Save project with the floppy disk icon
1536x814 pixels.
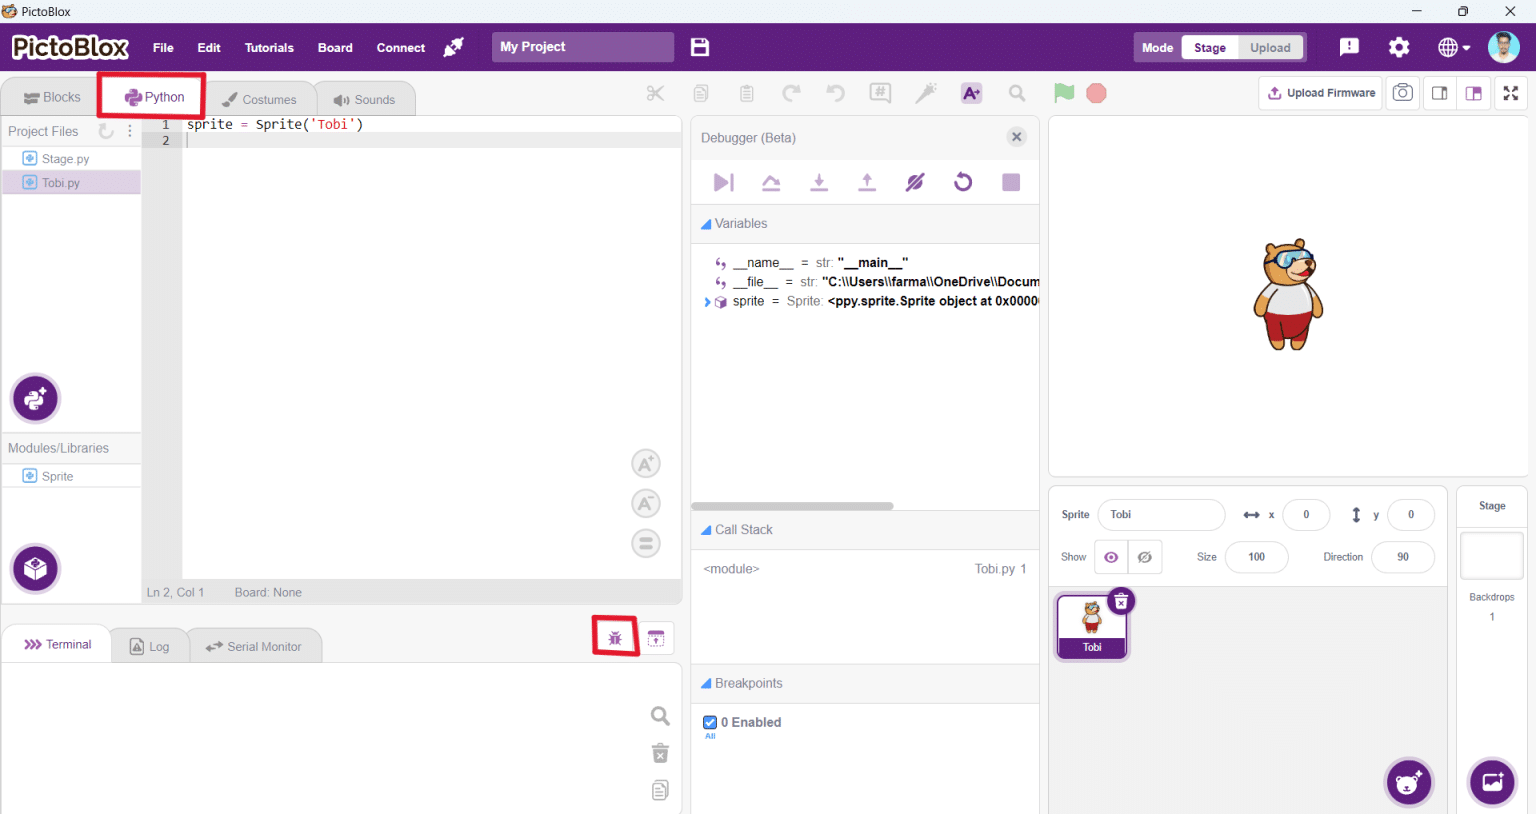(700, 47)
